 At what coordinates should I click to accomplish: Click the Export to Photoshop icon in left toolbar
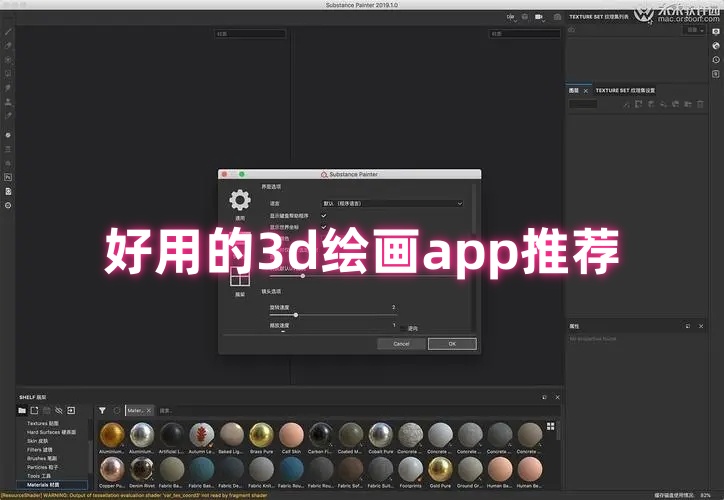[x=8, y=177]
